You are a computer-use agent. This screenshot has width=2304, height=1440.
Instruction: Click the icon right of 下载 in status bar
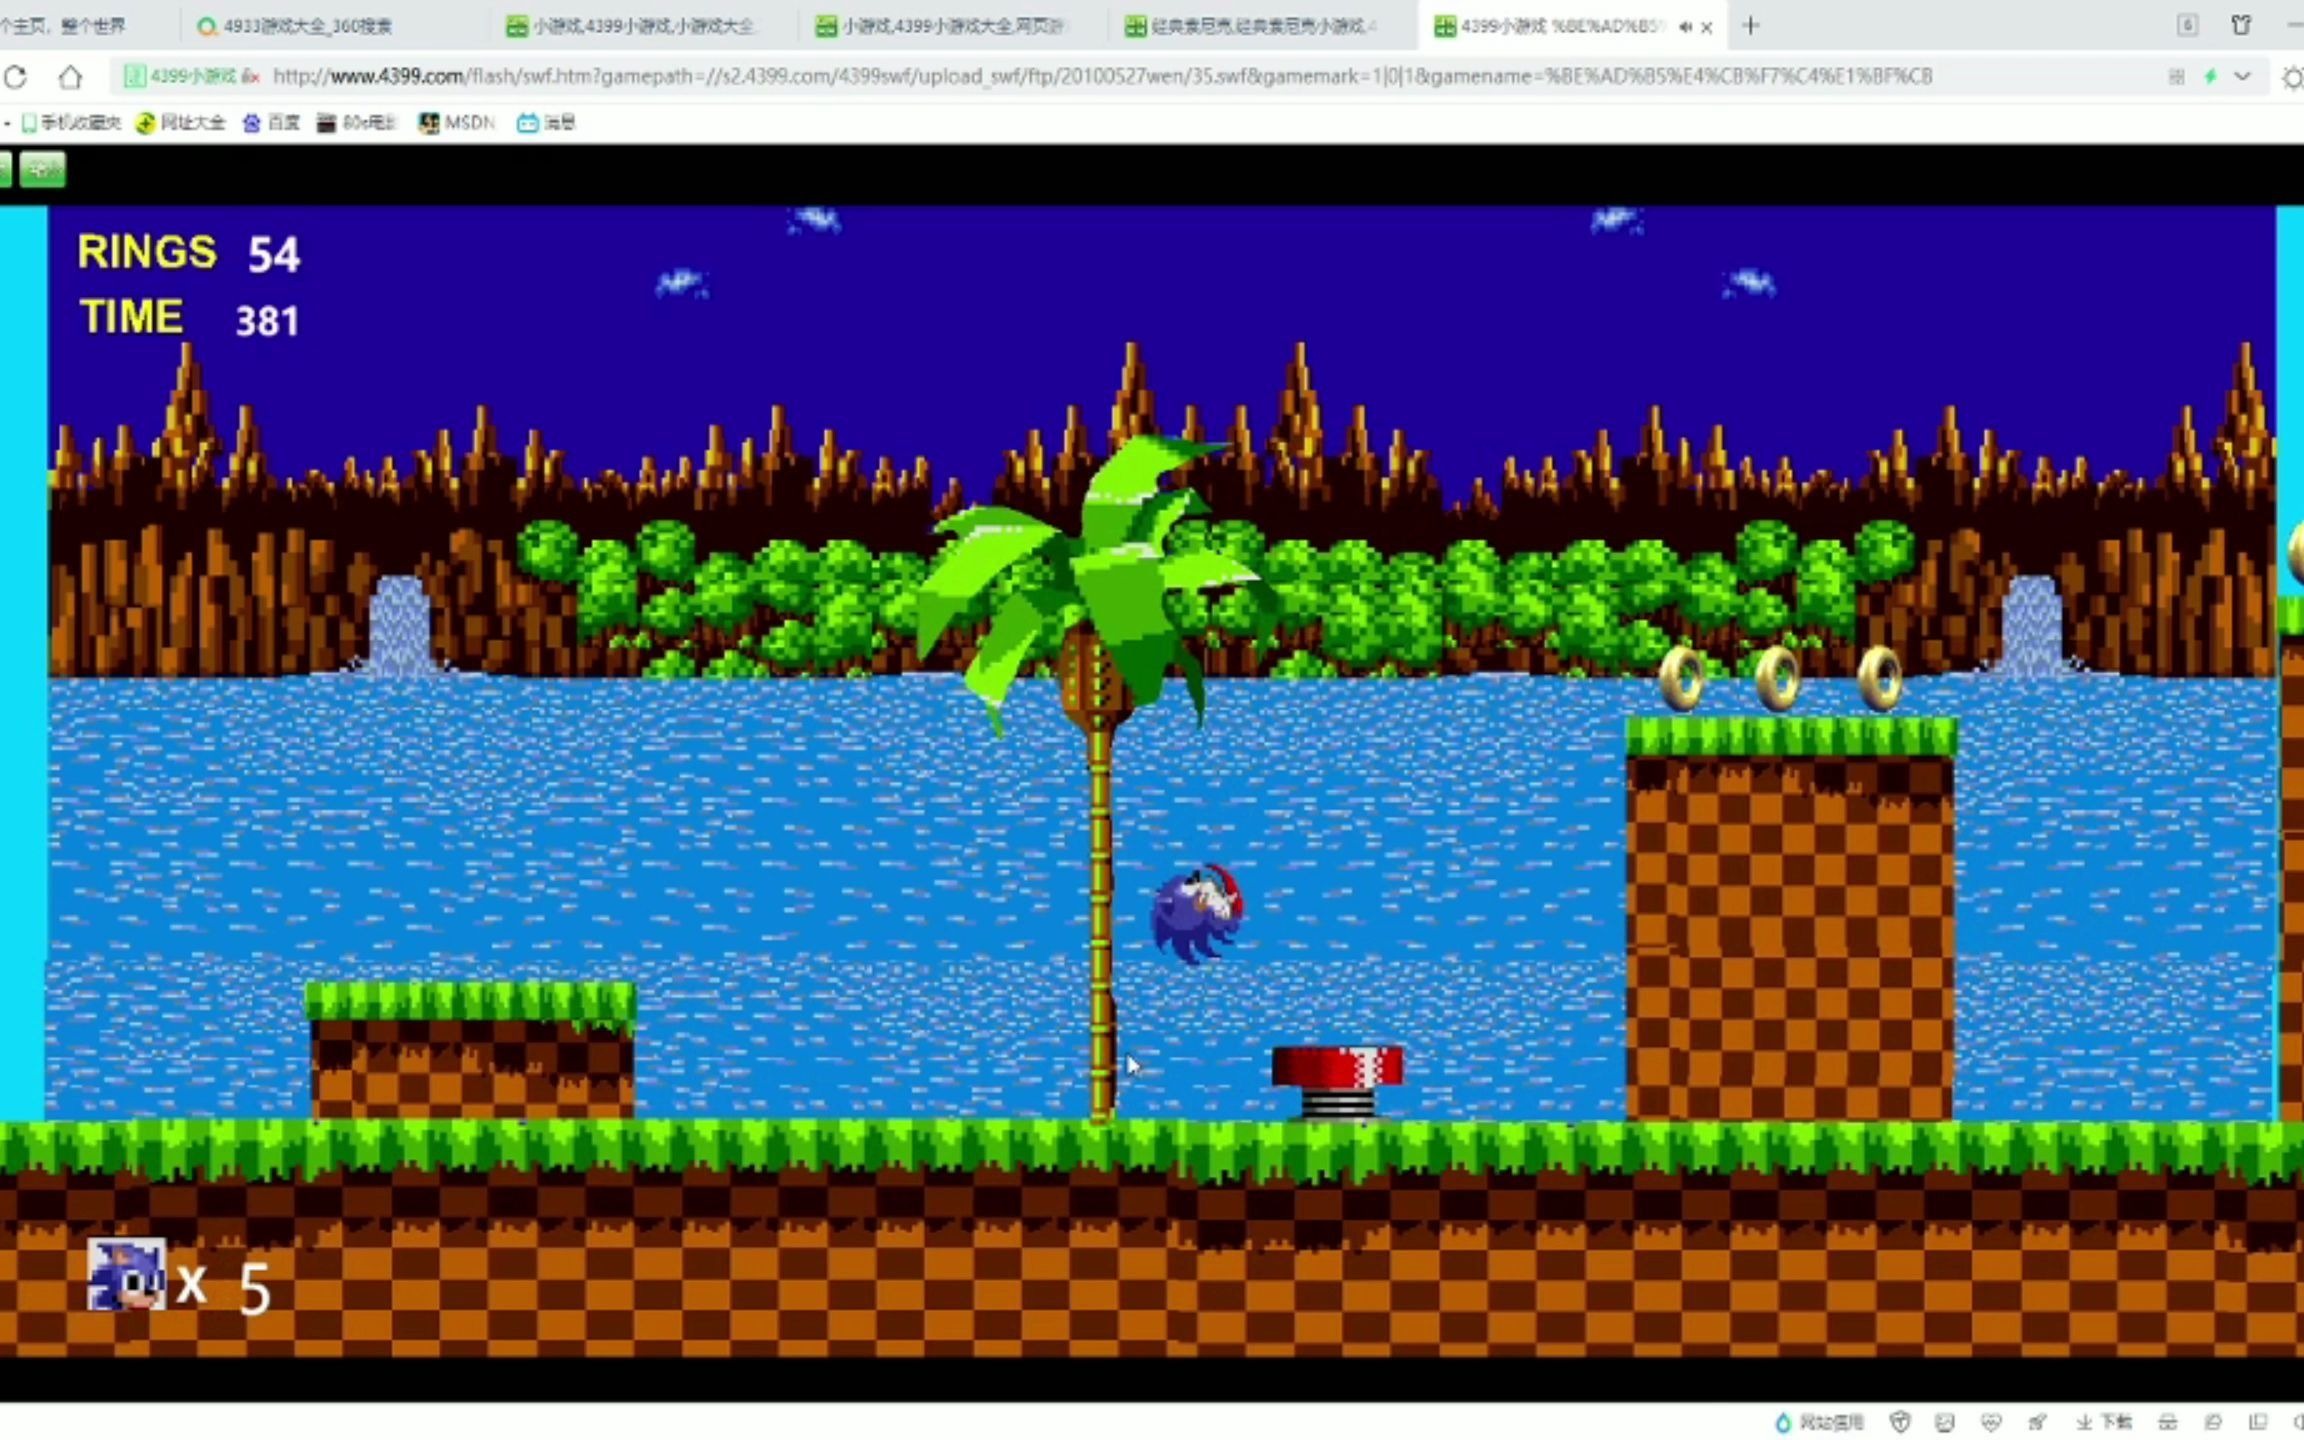tap(2167, 1422)
